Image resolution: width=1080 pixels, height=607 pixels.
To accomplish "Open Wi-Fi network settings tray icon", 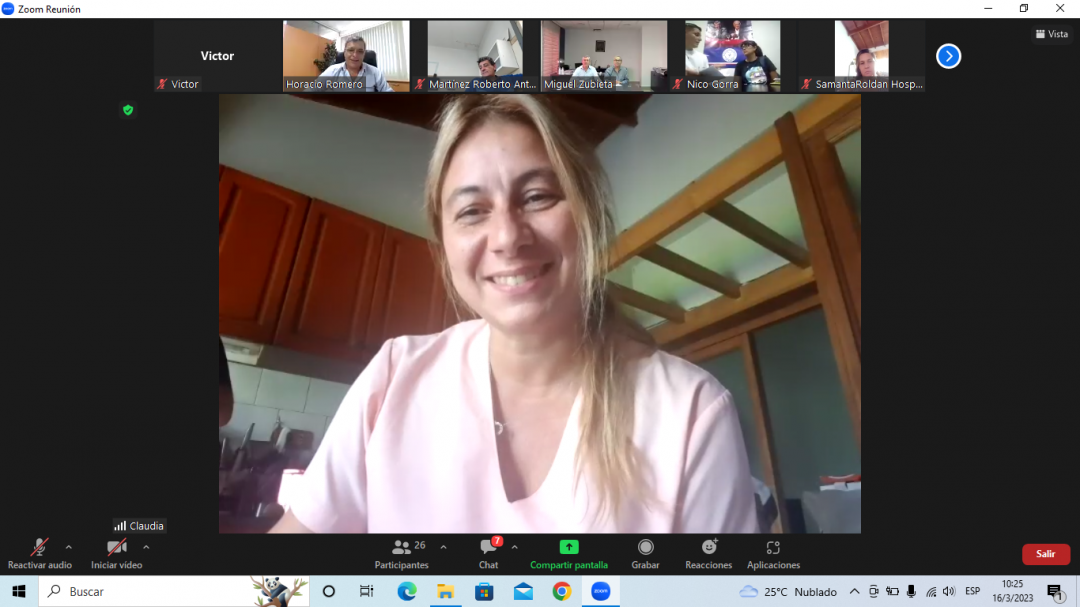I will click(x=931, y=591).
